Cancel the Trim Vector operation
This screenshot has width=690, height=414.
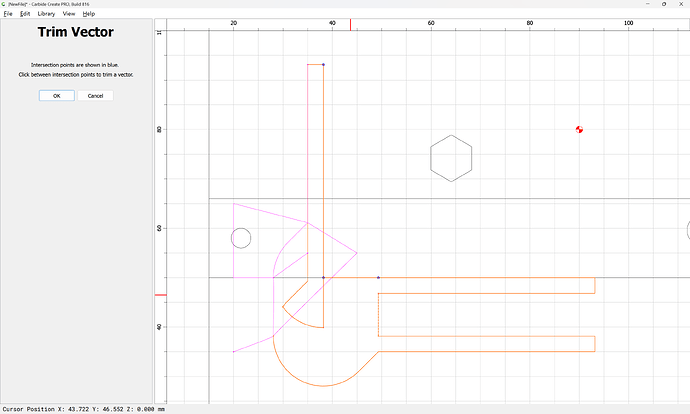pyautogui.click(x=95, y=95)
